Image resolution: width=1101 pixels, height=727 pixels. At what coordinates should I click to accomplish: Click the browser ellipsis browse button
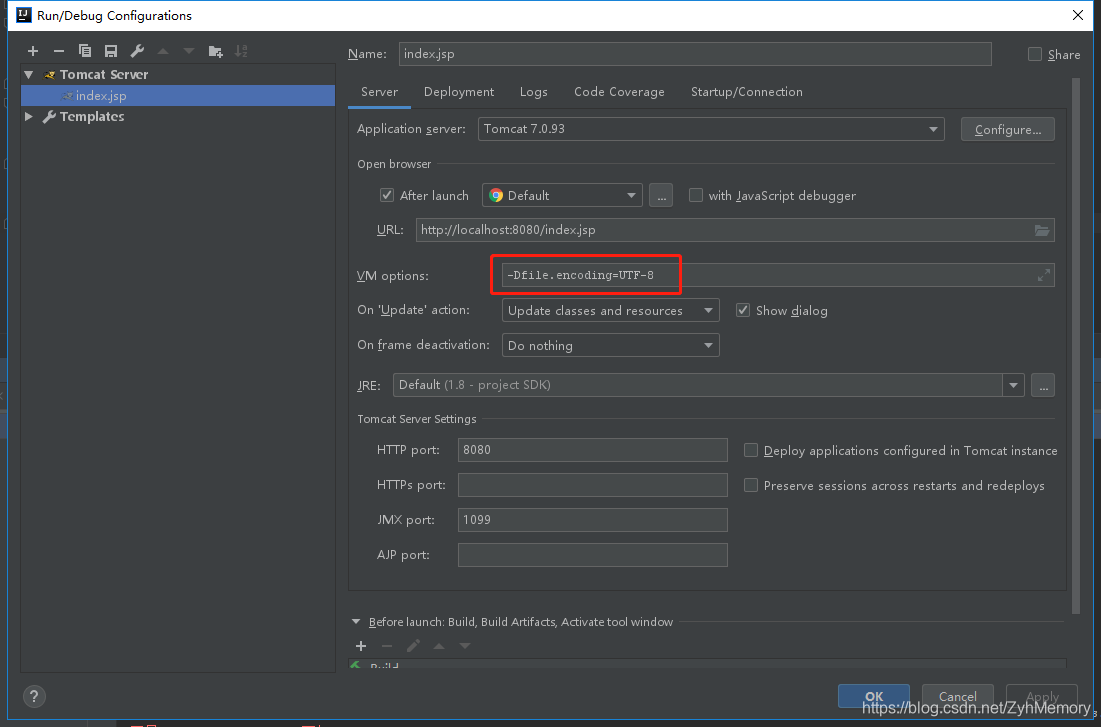point(661,195)
